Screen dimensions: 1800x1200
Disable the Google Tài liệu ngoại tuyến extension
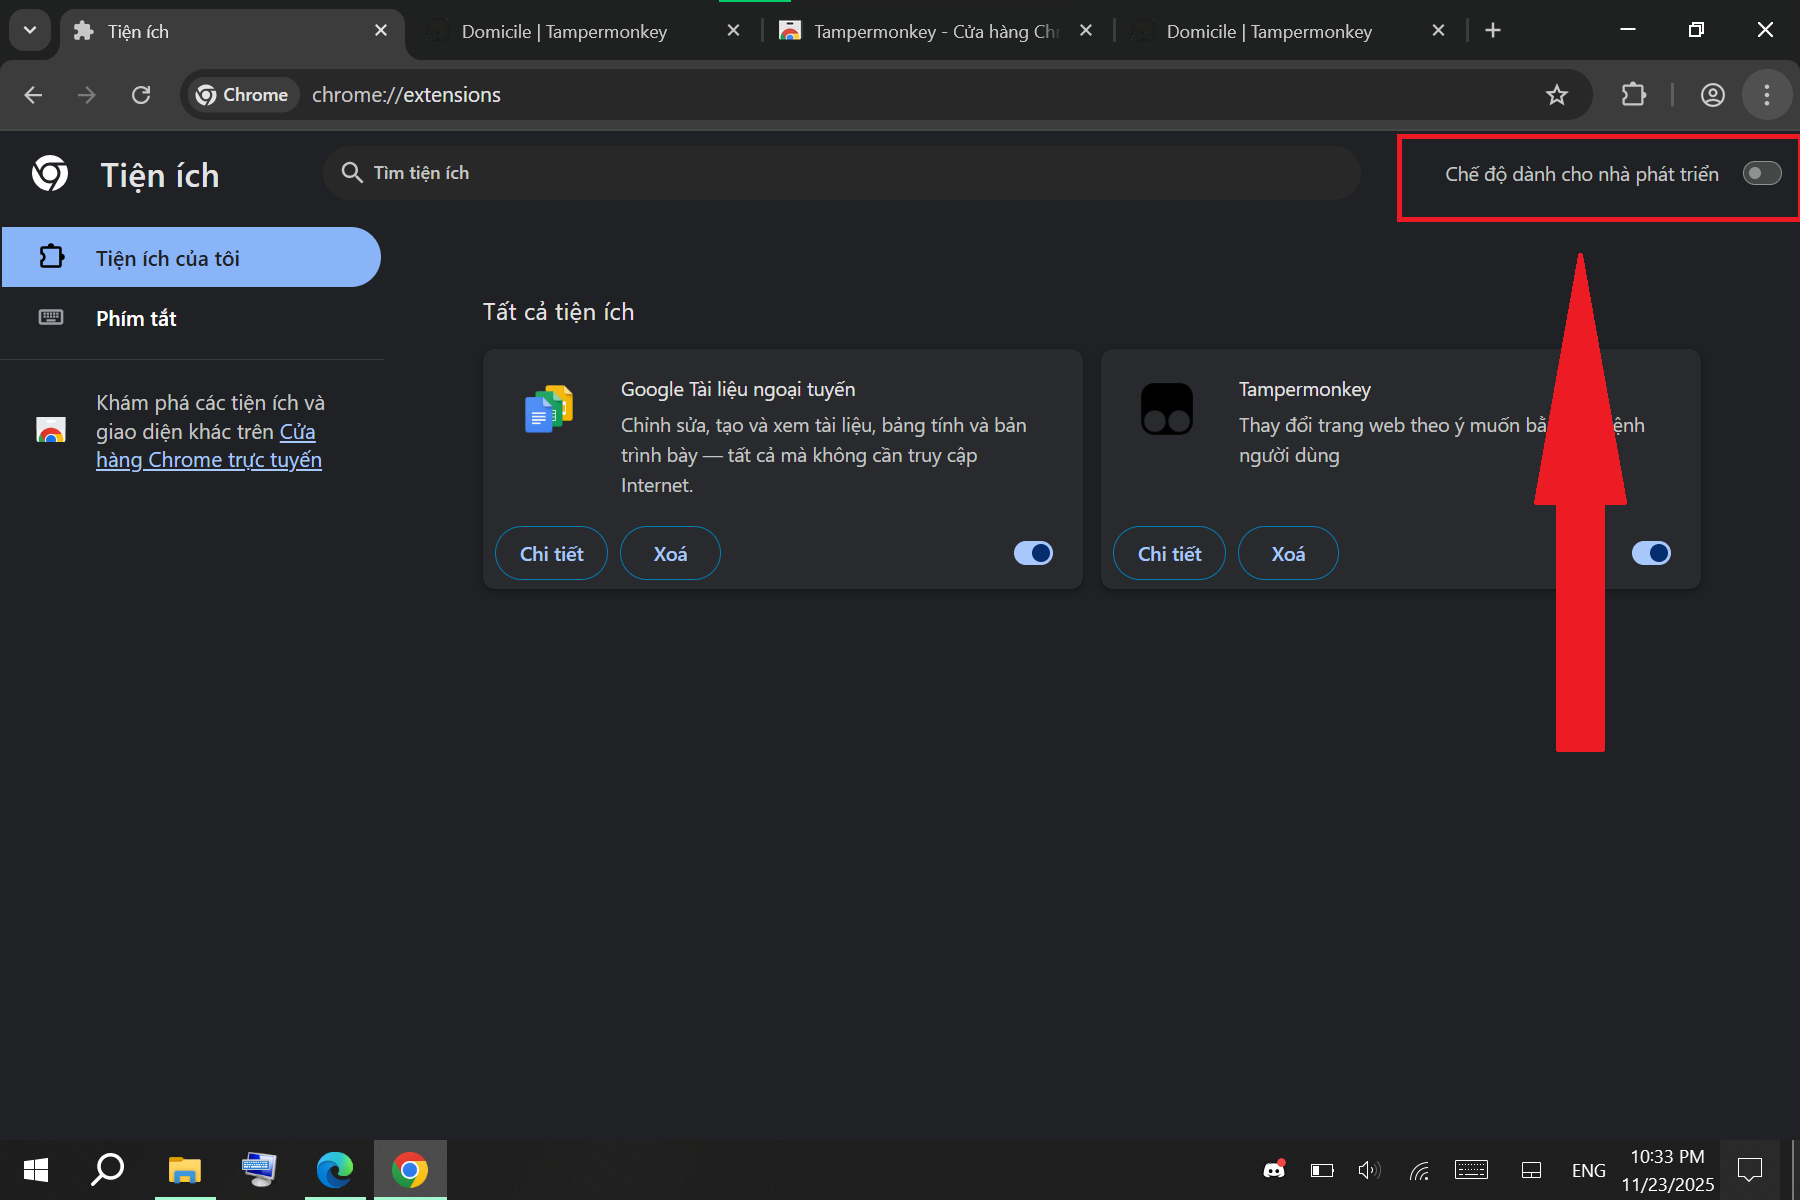pos(1033,552)
